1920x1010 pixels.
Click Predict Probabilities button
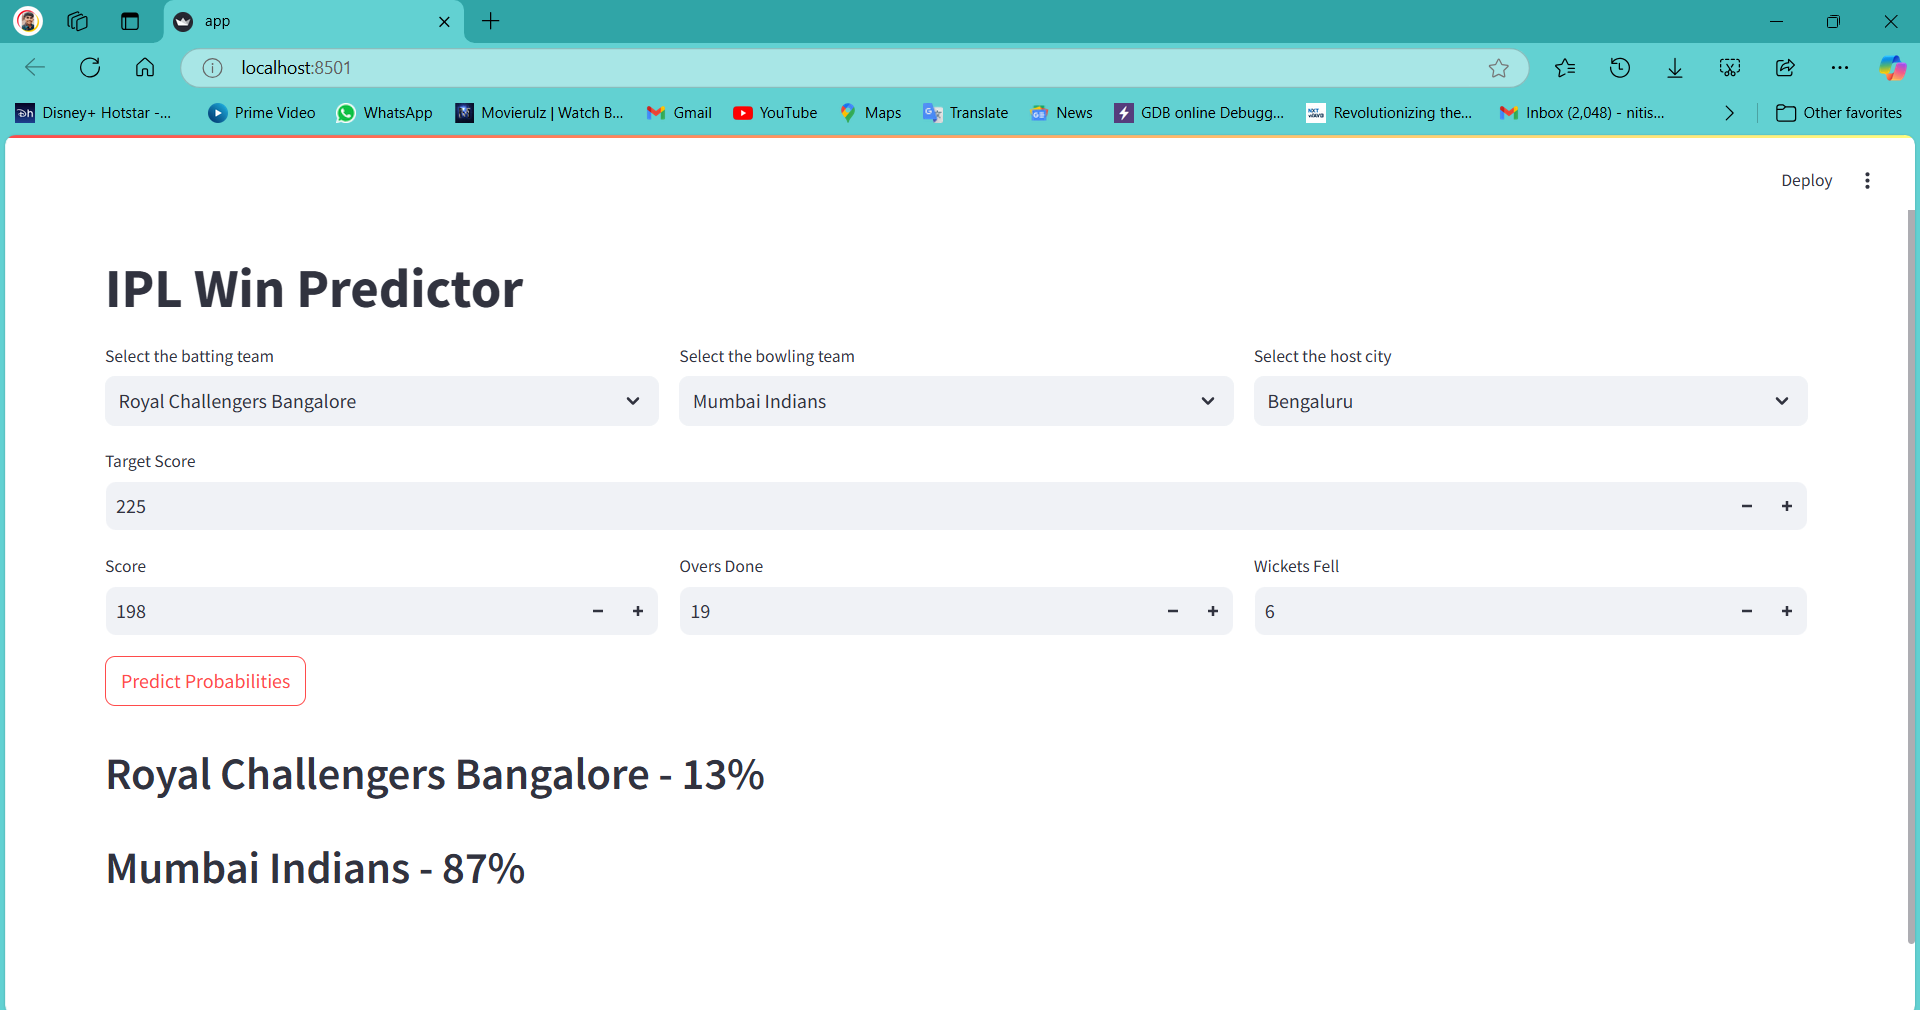point(205,681)
